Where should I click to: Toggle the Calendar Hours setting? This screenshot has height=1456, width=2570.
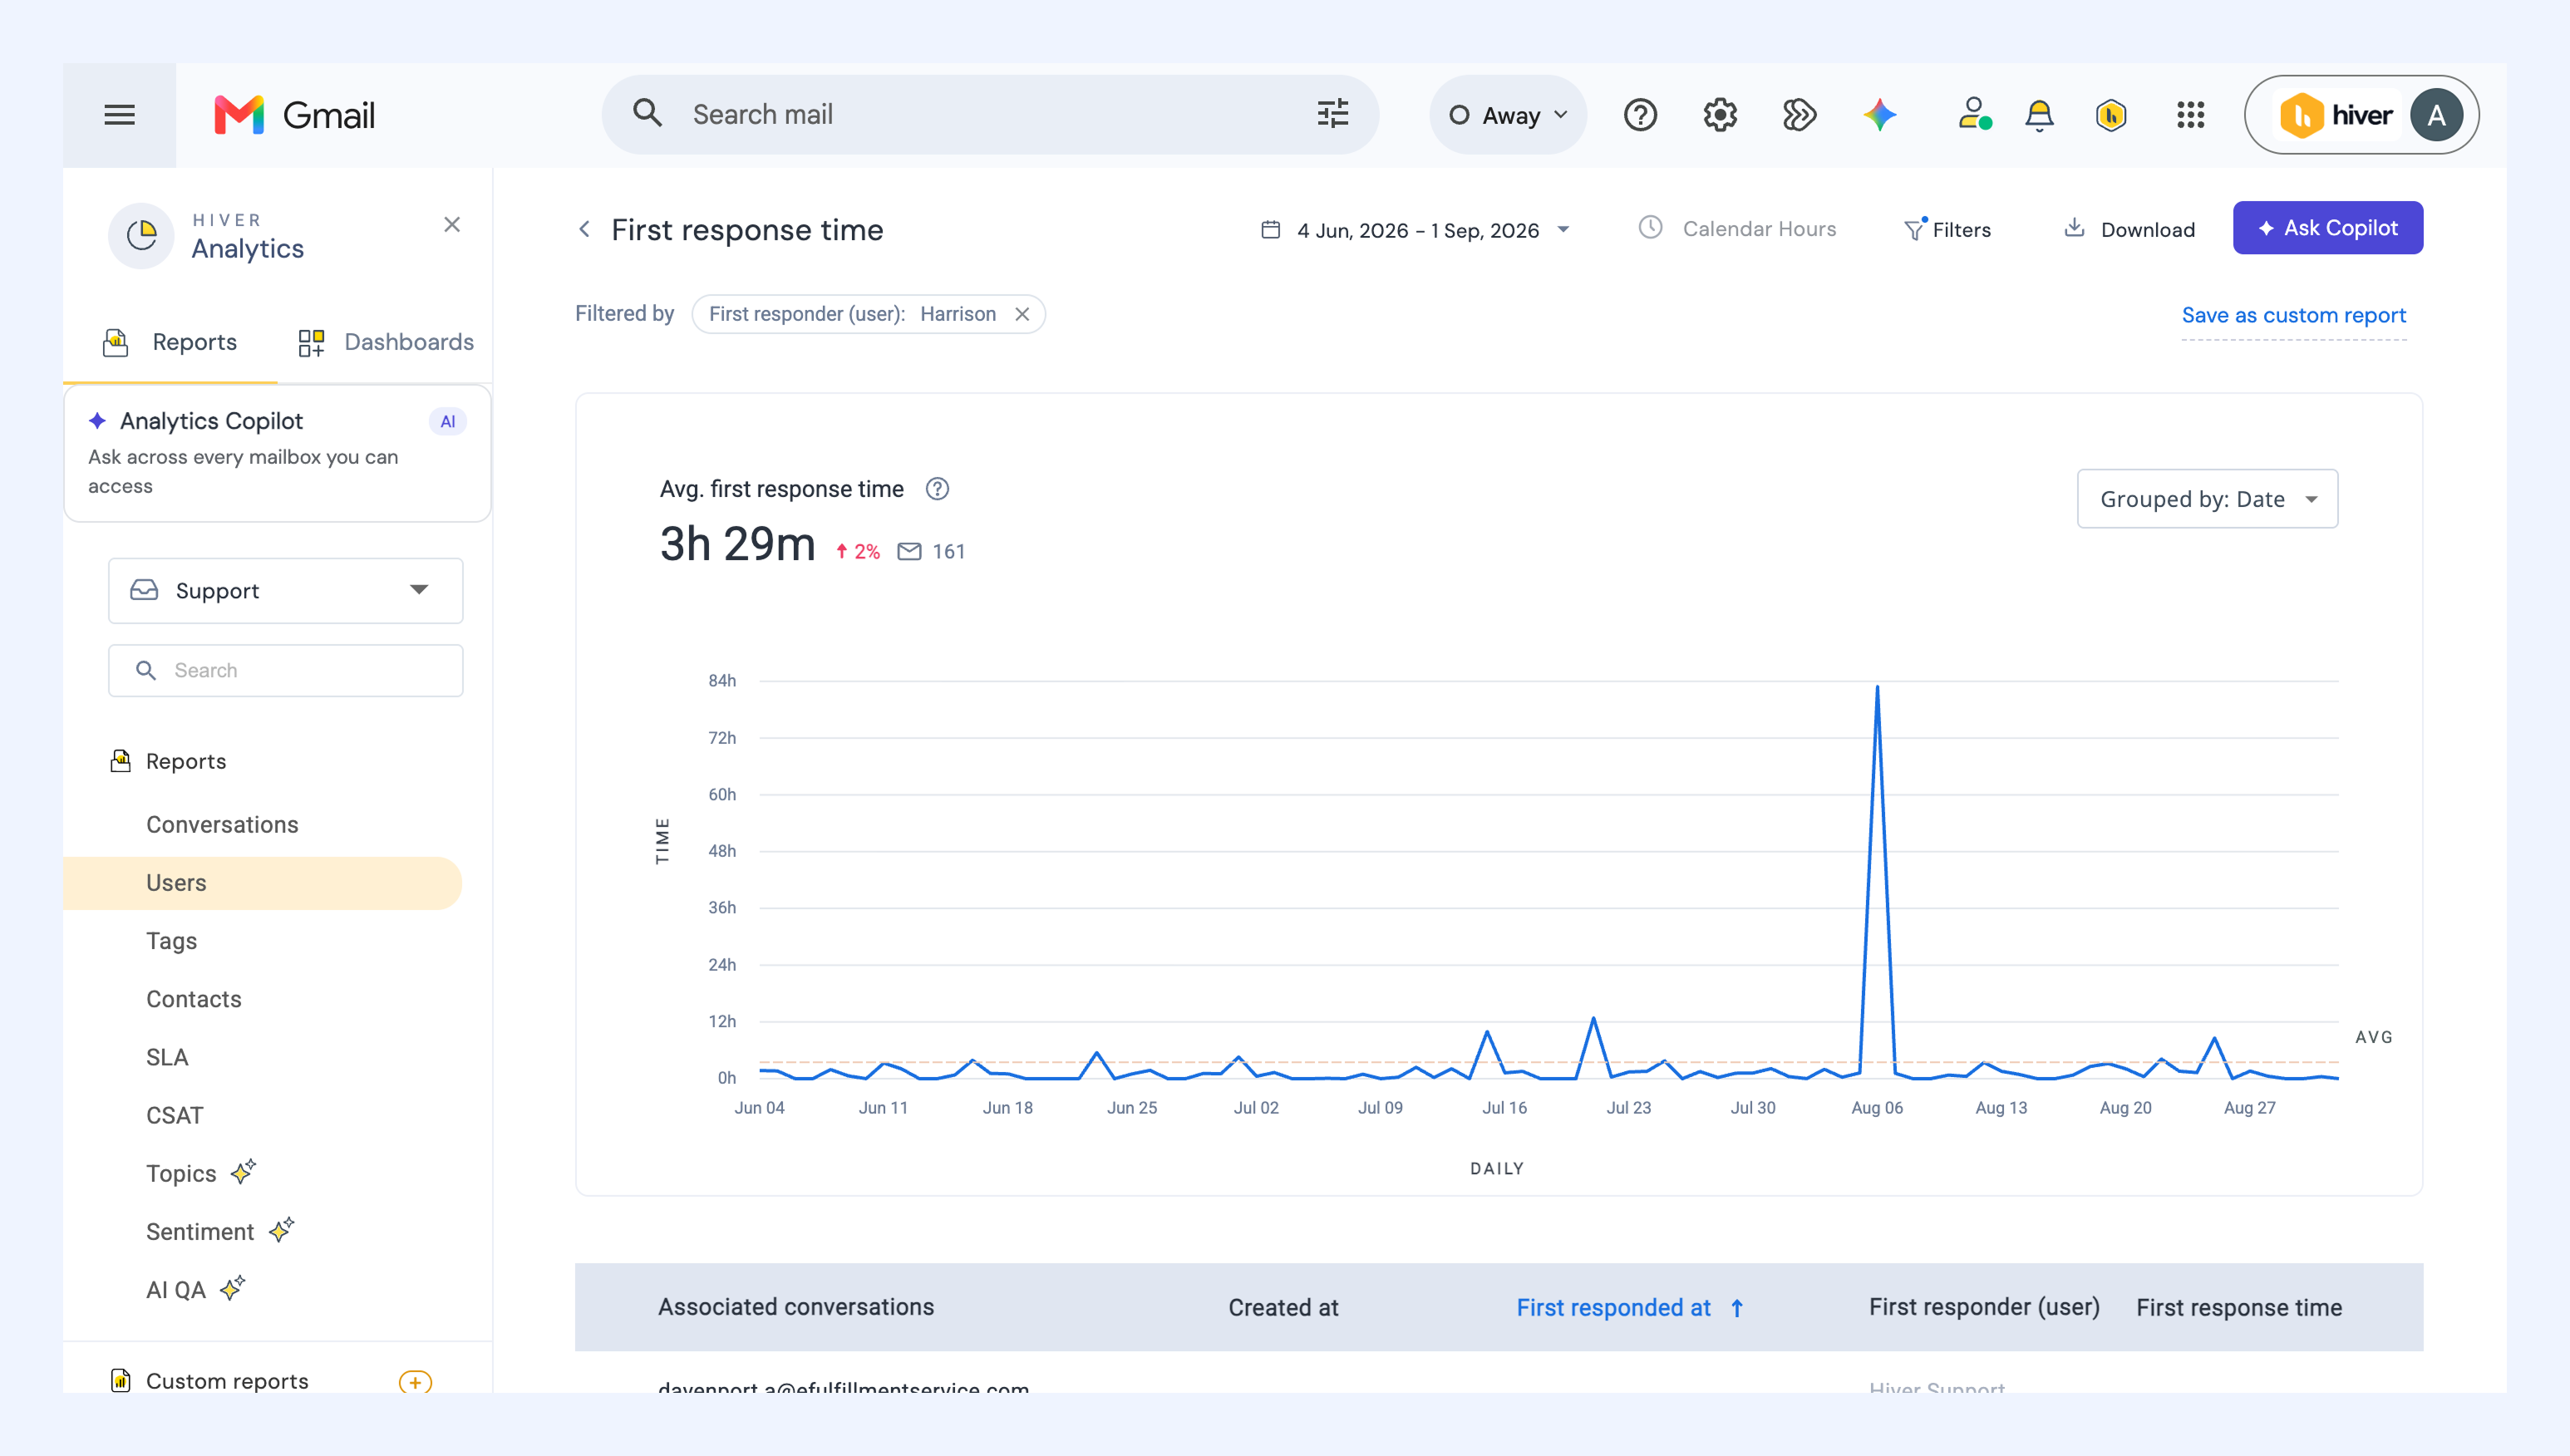point(1737,229)
